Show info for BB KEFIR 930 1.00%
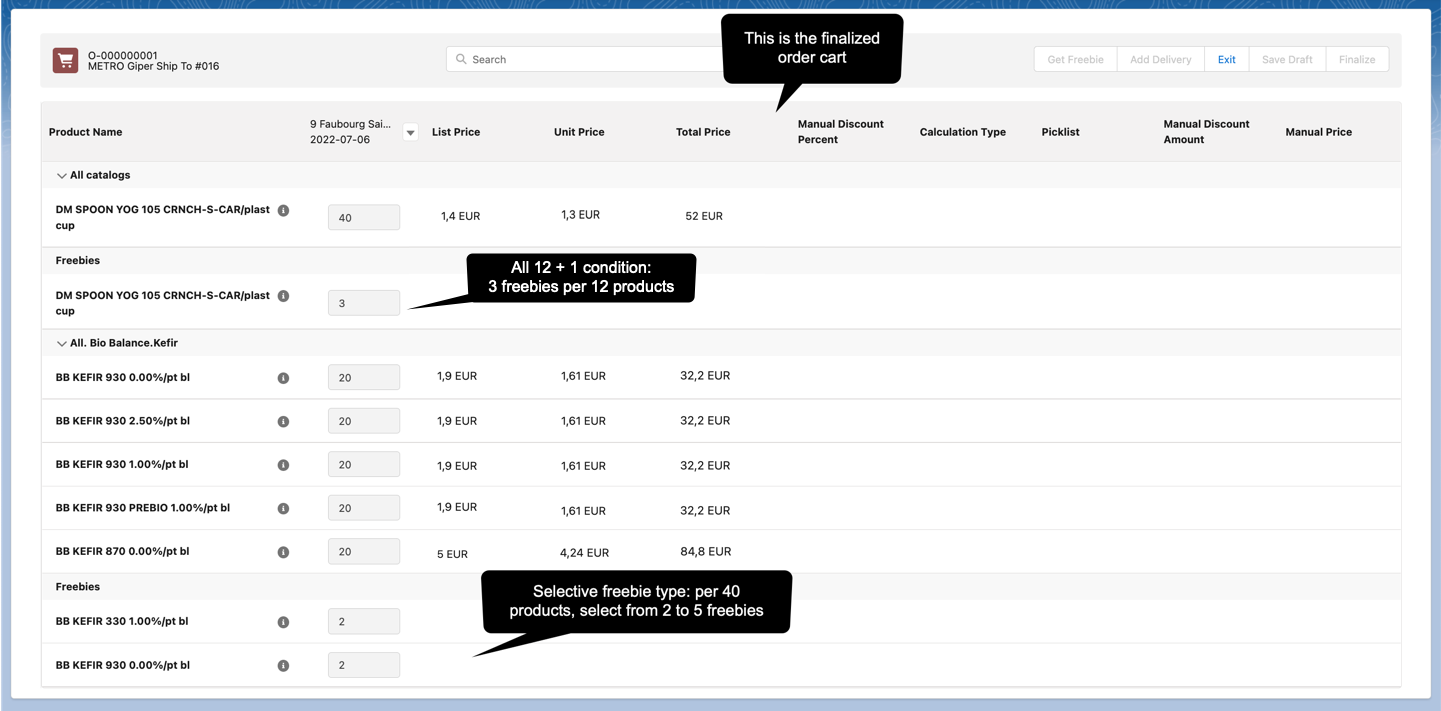The width and height of the screenshot is (1441, 711). pos(283,465)
